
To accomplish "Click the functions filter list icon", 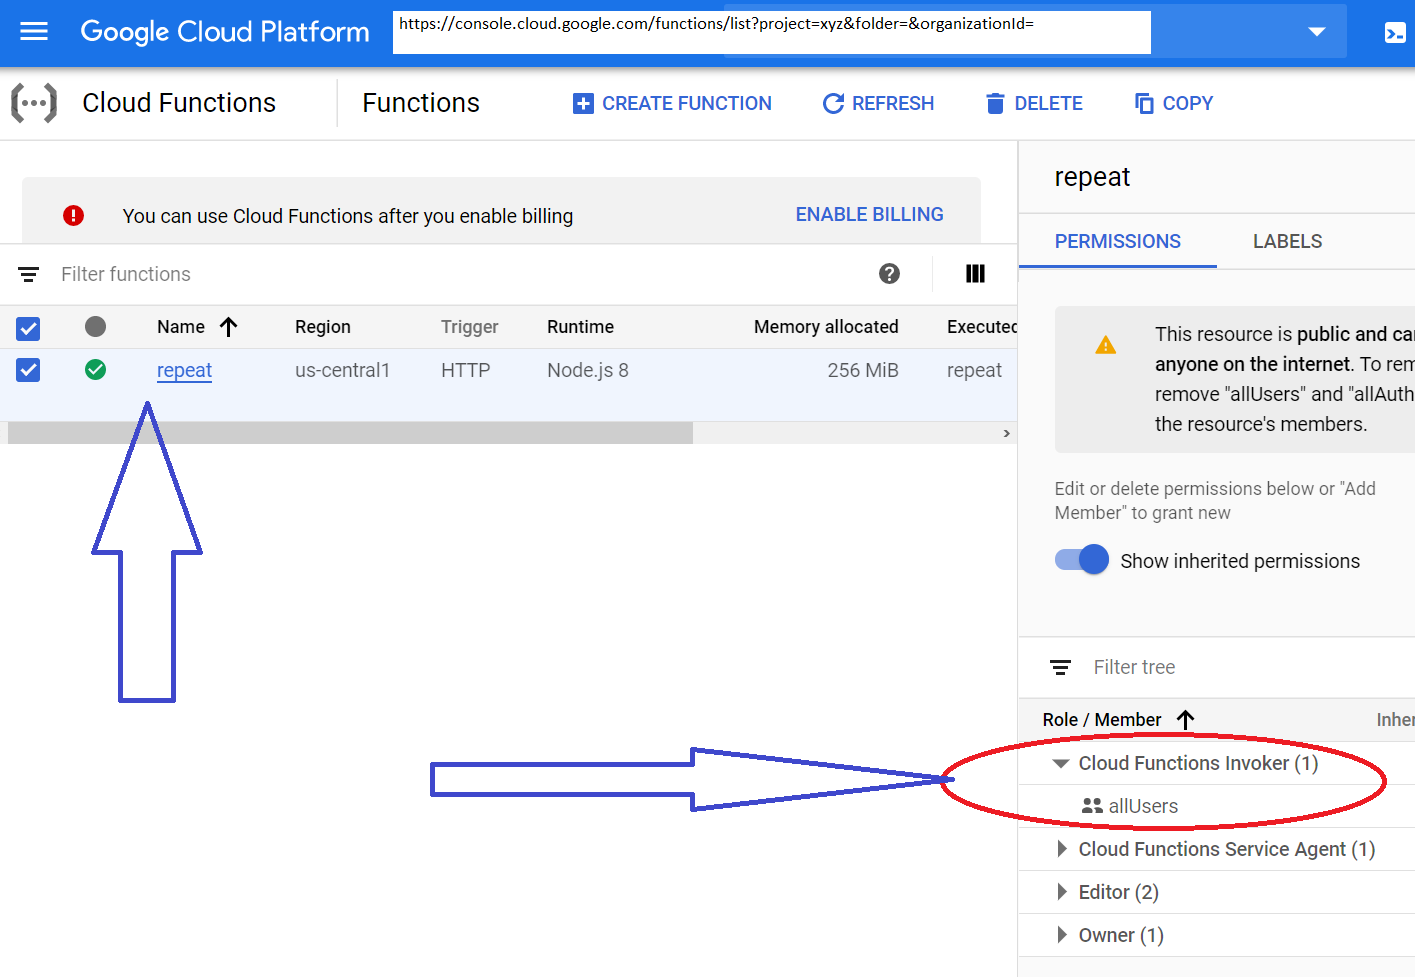I will 29,274.
